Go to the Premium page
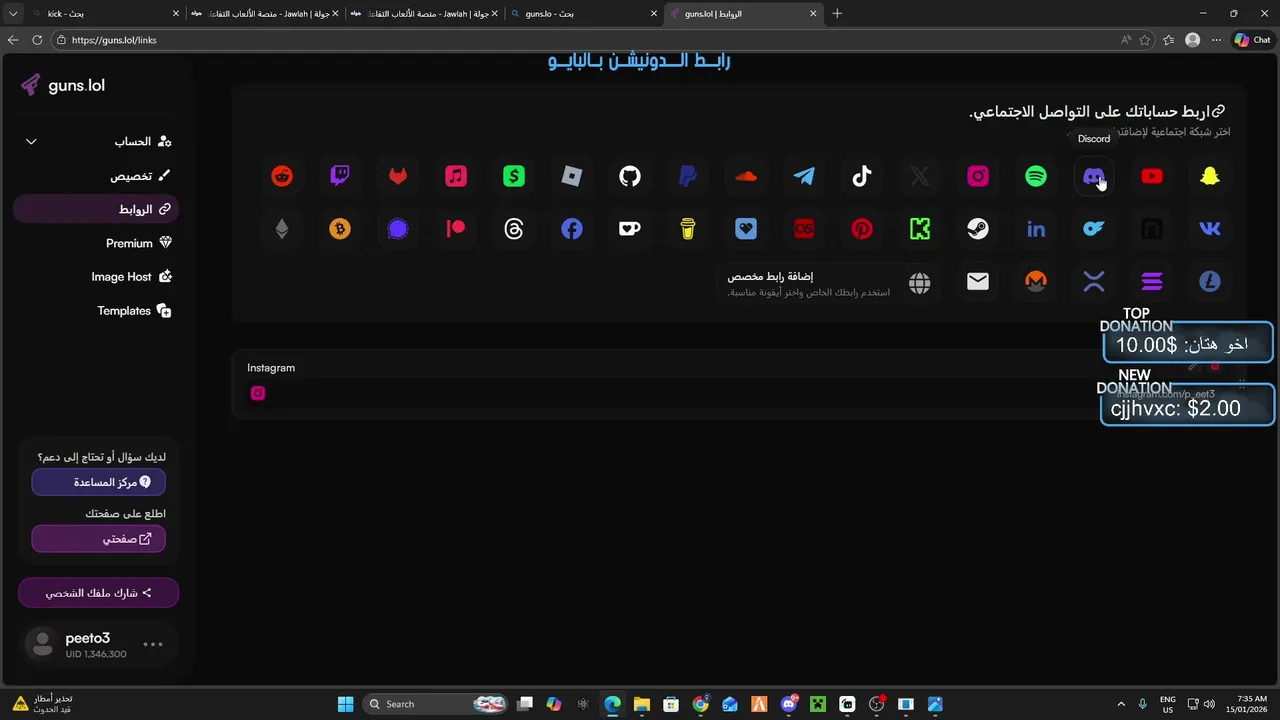The height and width of the screenshot is (720, 1280). 96,243
